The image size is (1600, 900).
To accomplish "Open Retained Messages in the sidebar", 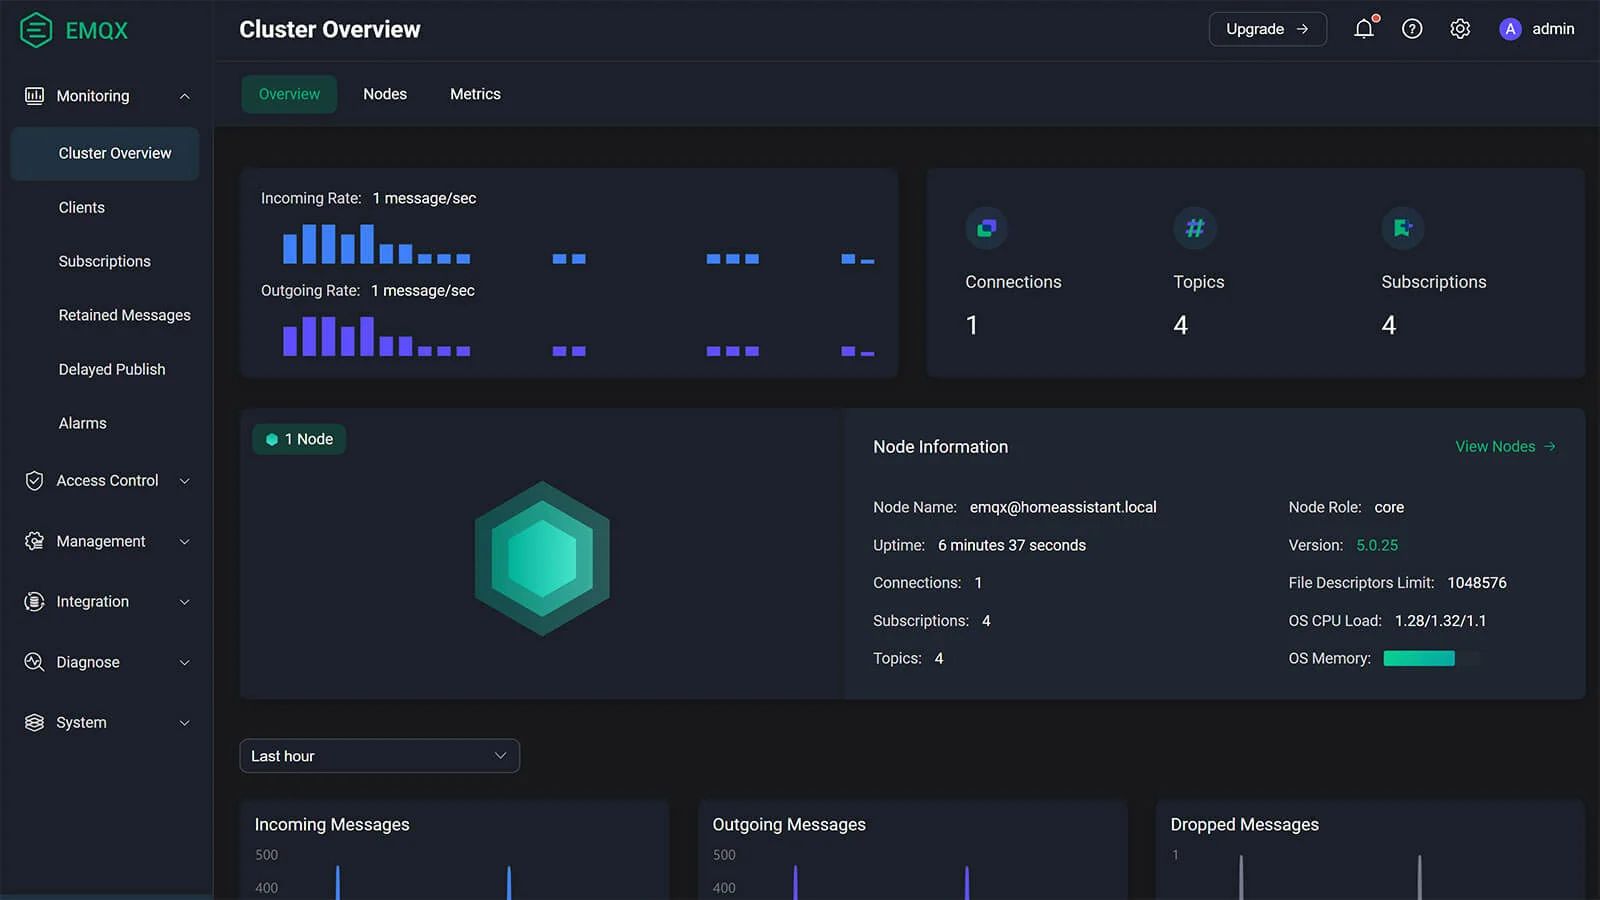I will point(124,315).
